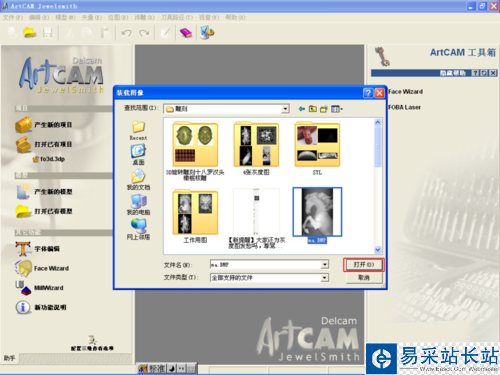Click the cut scissors toolbar icon

69,33
